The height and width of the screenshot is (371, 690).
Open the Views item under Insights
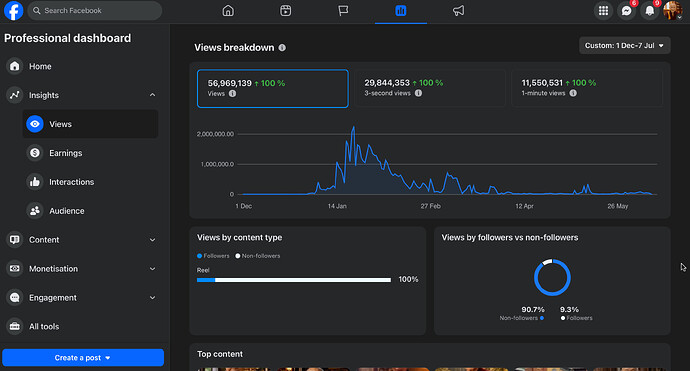tap(90, 124)
